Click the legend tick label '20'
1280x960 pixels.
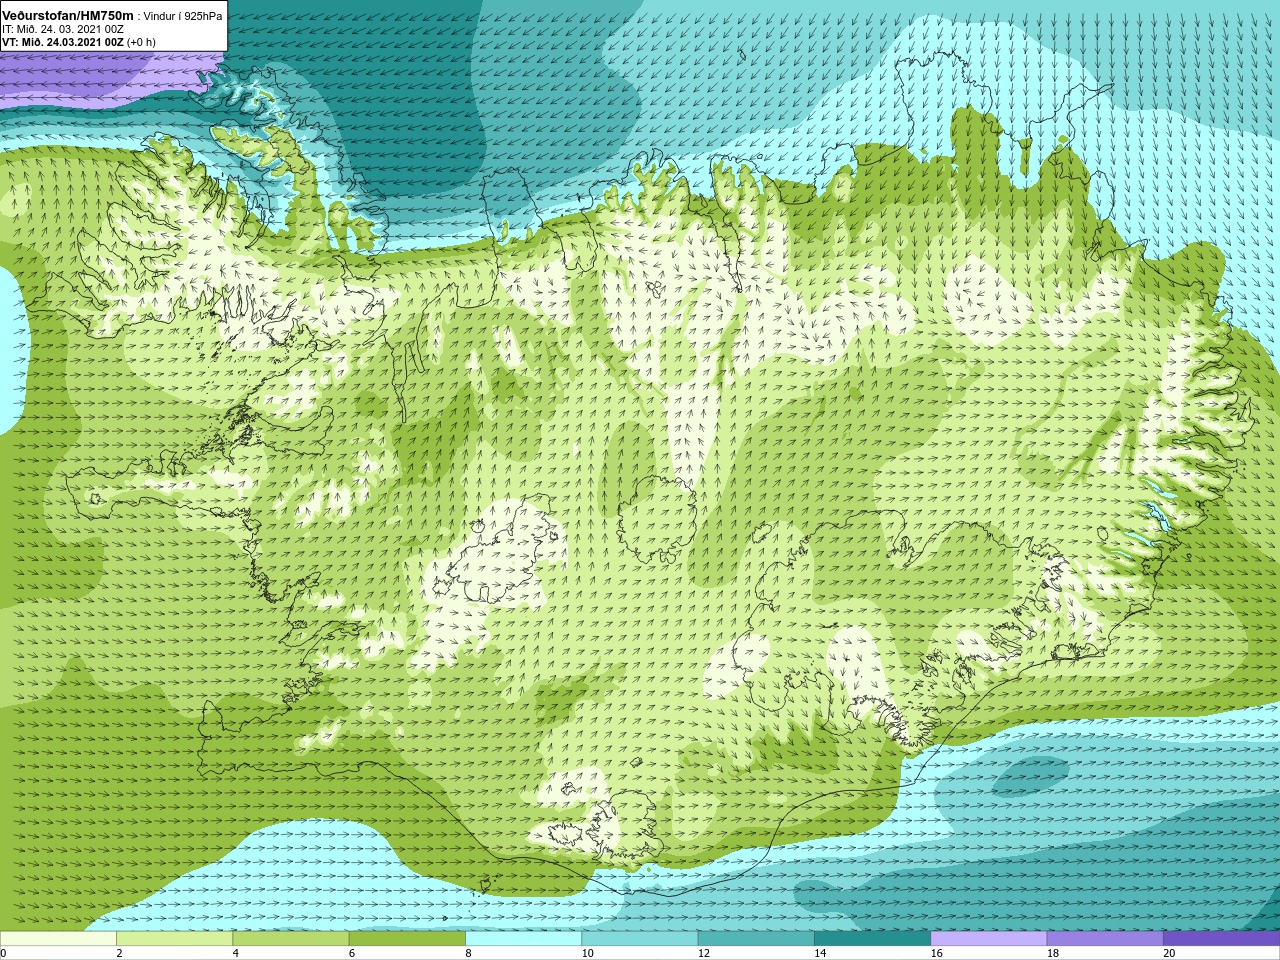(1169, 953)
